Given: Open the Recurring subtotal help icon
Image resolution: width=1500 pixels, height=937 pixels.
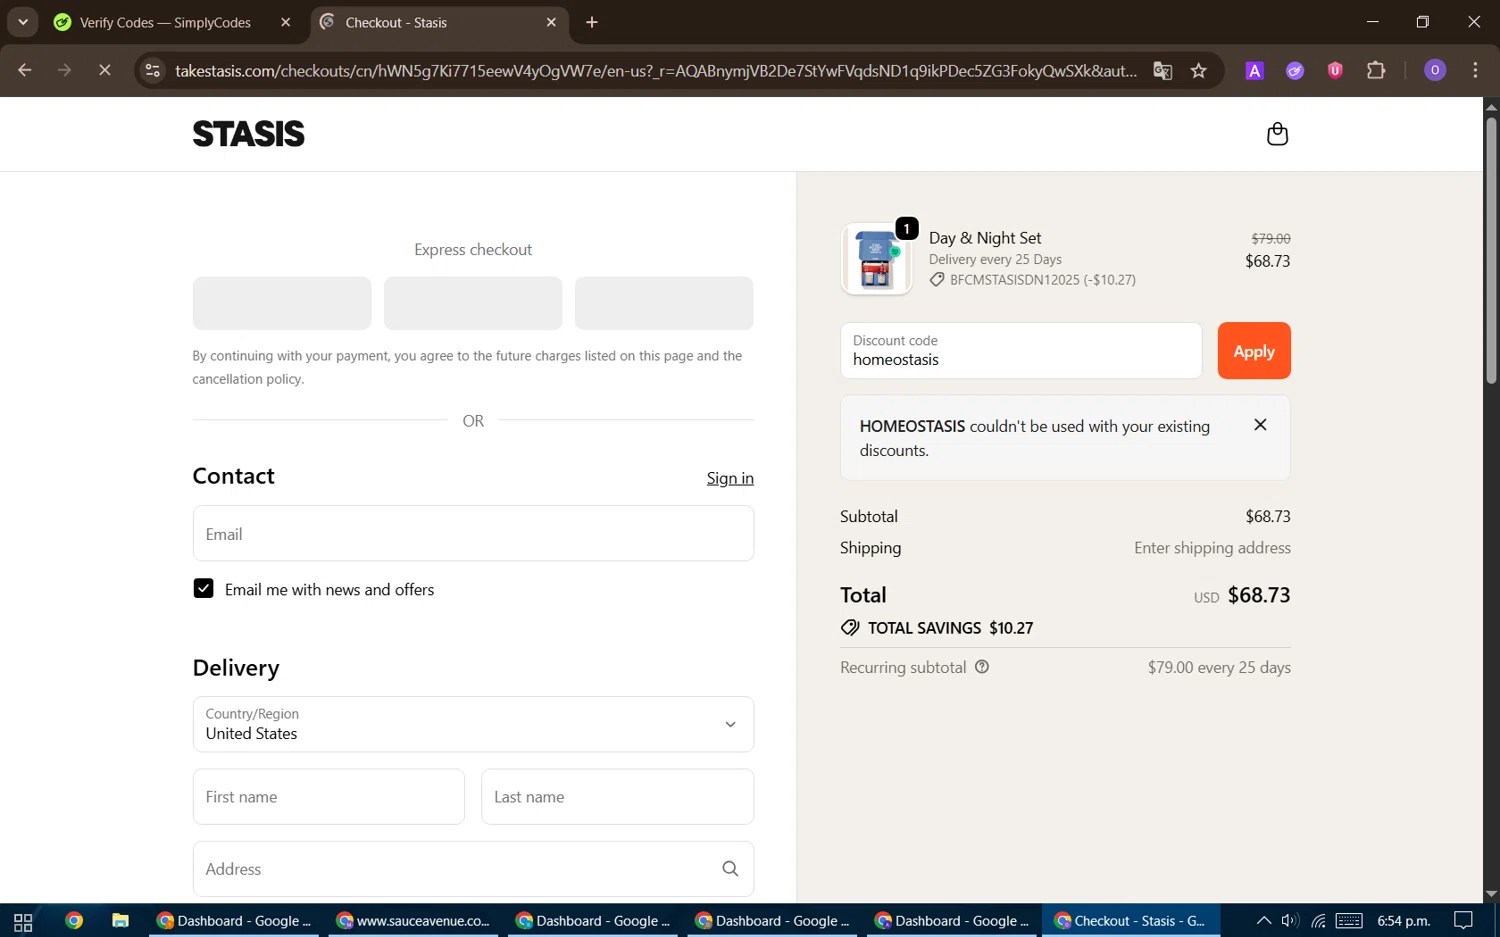Looking at the screenshot, I should (982, 667).
